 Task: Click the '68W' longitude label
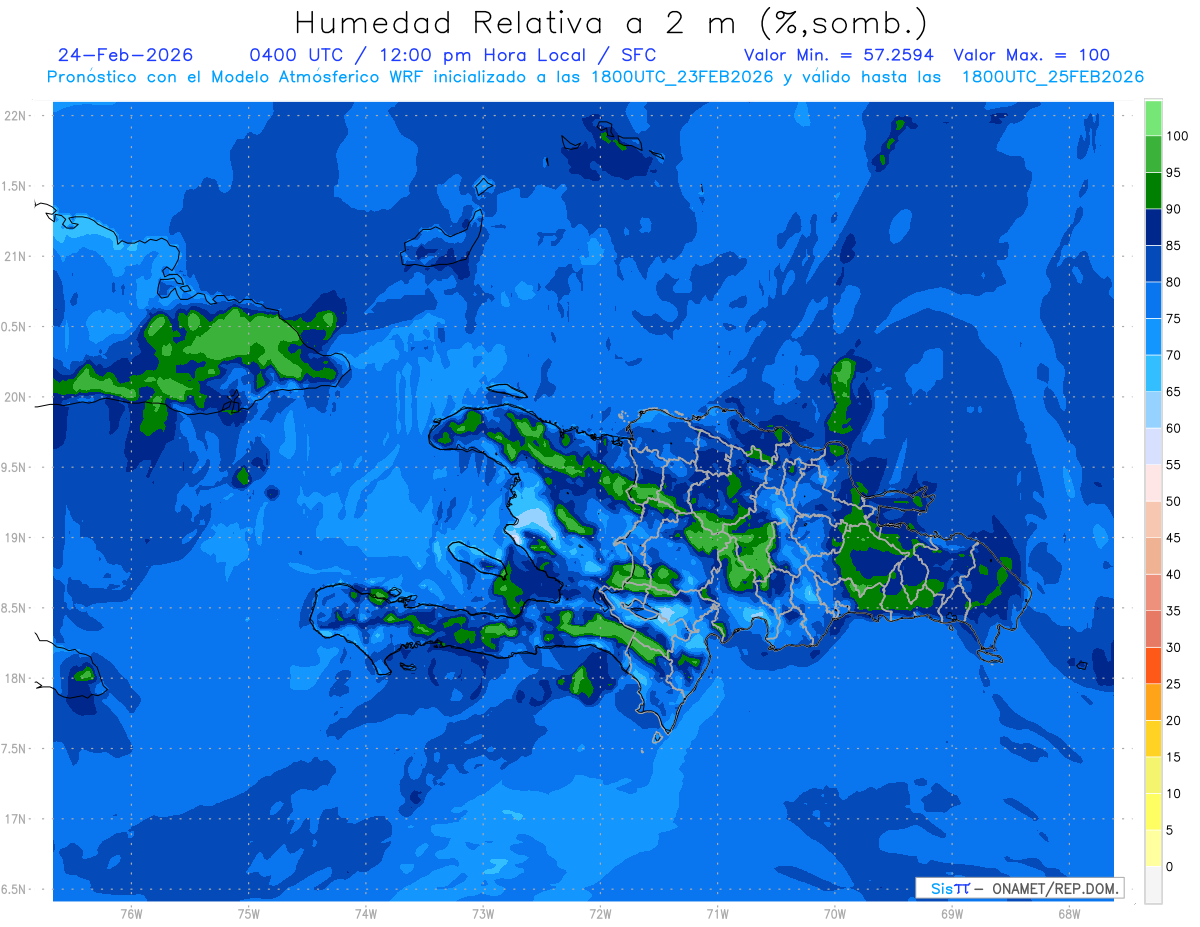1069,914
